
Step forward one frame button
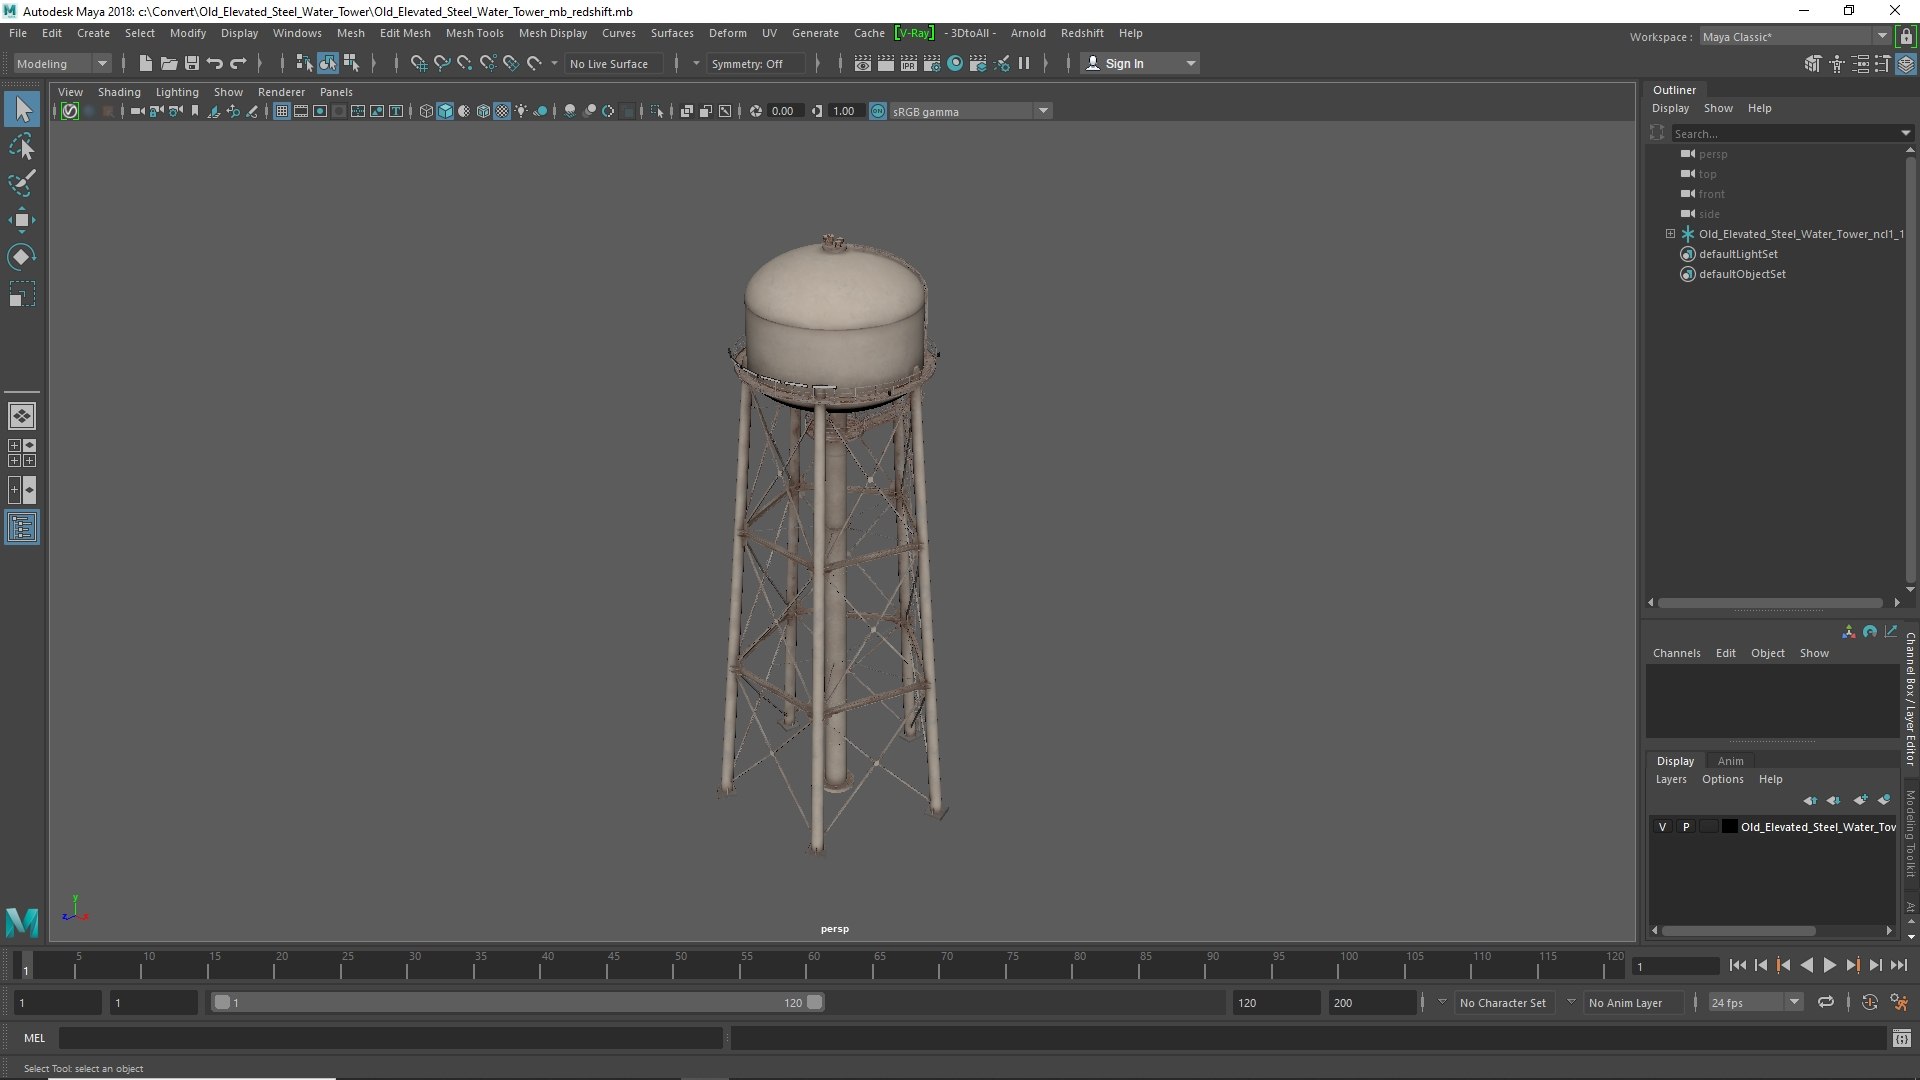pos(1875,965)
